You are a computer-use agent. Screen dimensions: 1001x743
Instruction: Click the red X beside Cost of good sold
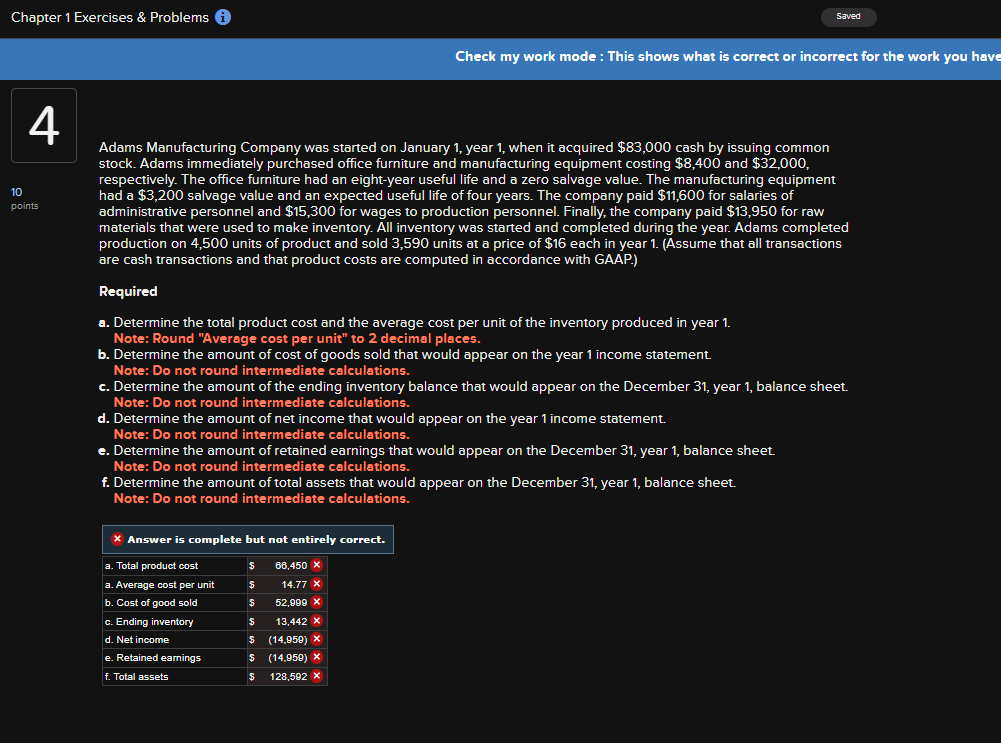(x=317, y=602)
